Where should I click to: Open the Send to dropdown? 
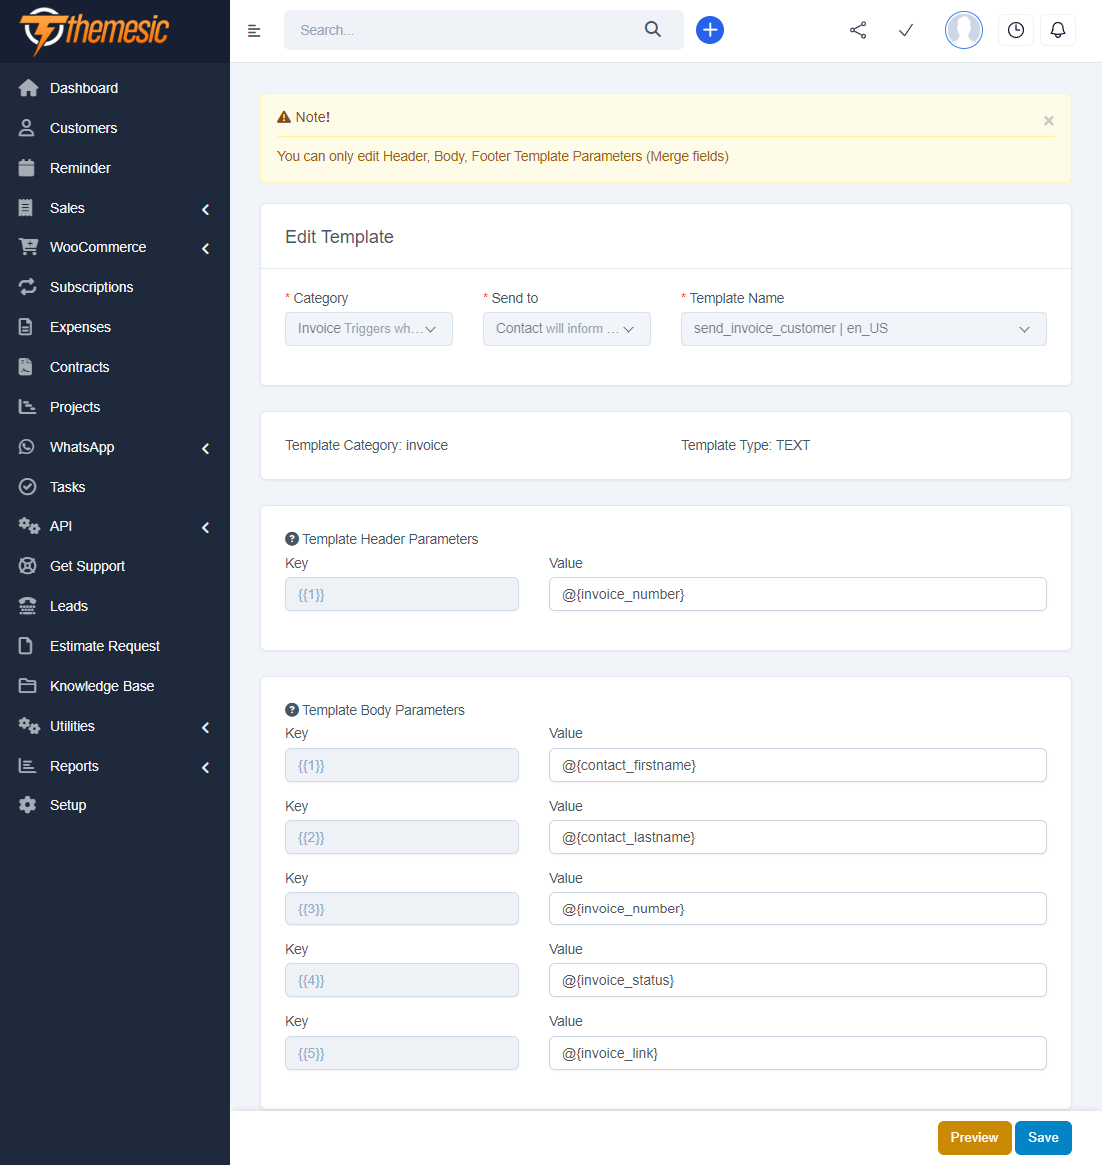[x=567, y=329]
